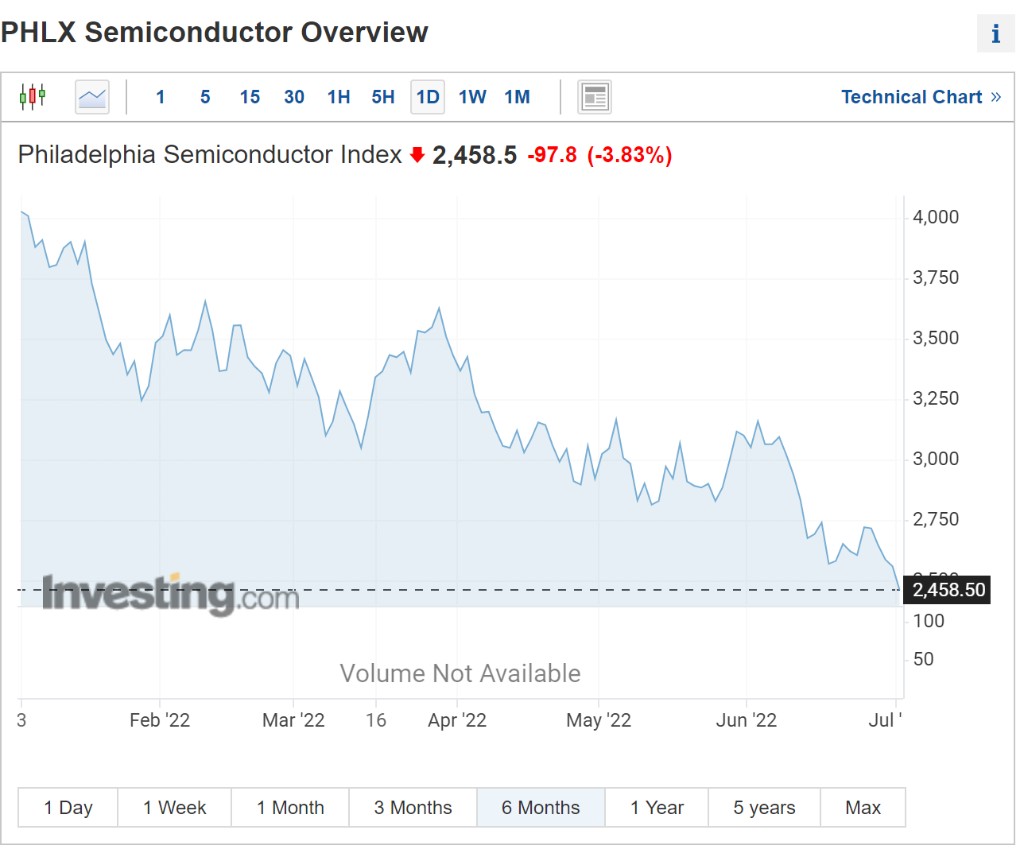Click the news overlay icon
Image resolution: width=1024 pixels, height=857 pixels.
[x=594, y=97]
